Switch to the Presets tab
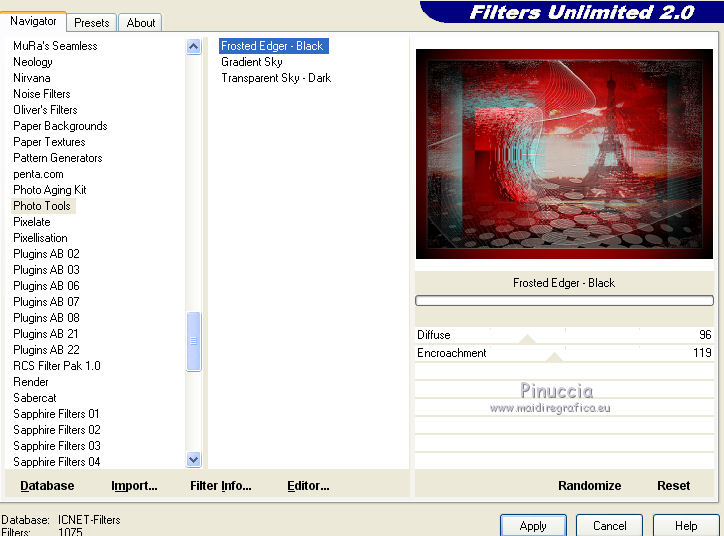 91,23
